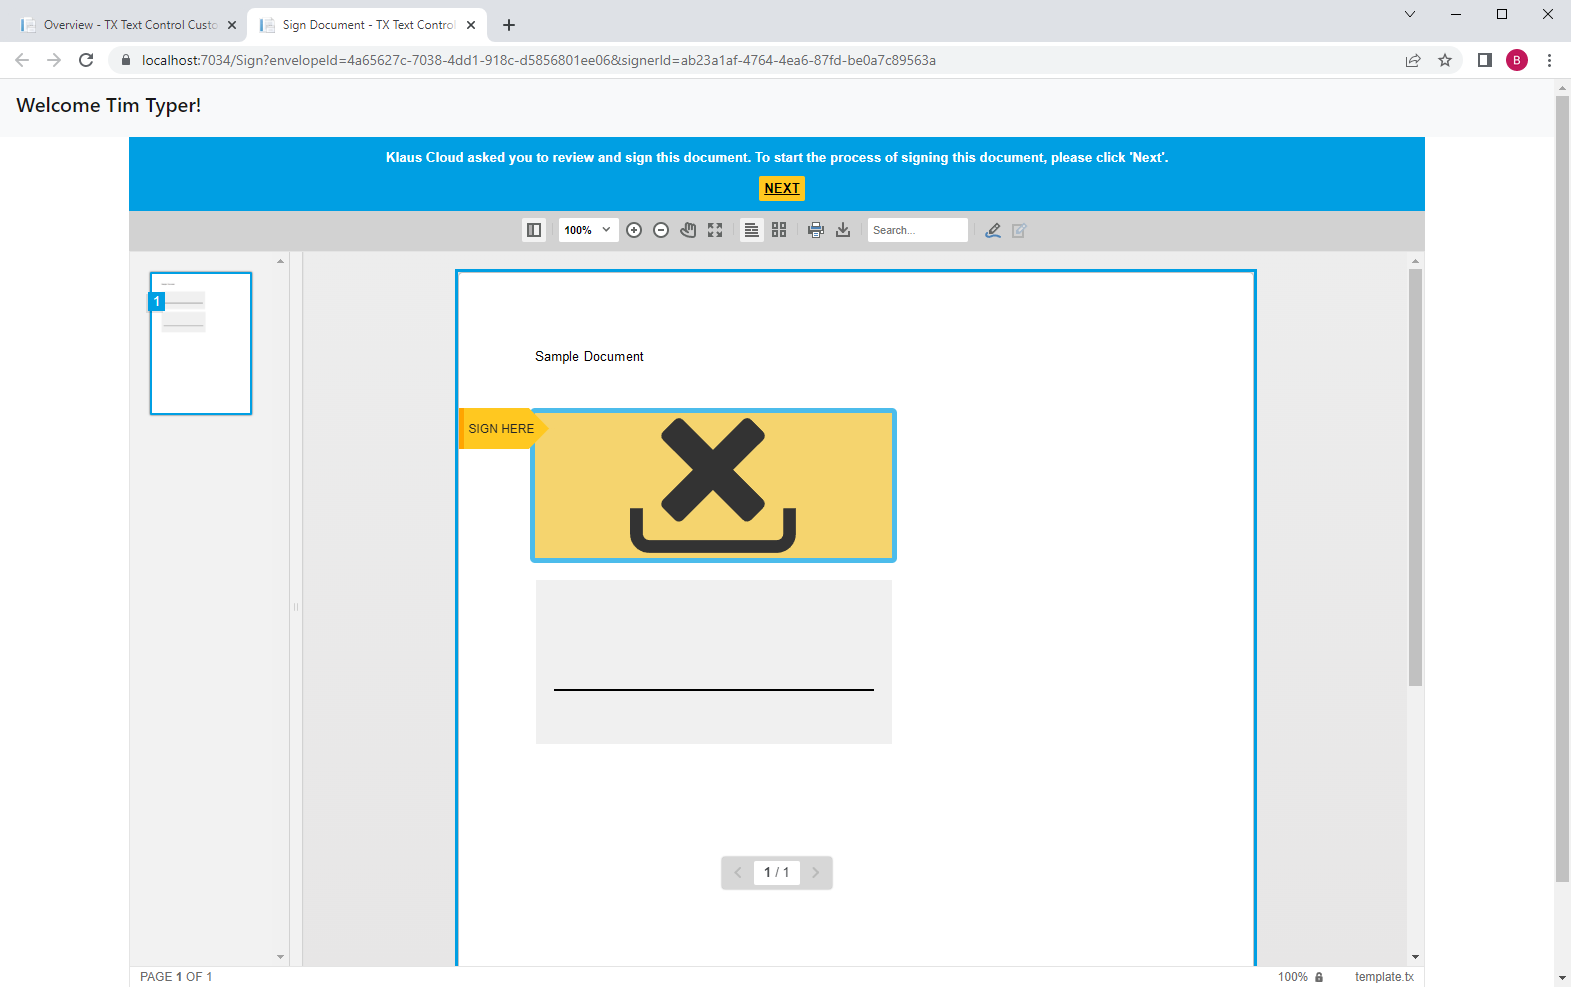Open browser side panel
1571x987 pixels.
1485,60
